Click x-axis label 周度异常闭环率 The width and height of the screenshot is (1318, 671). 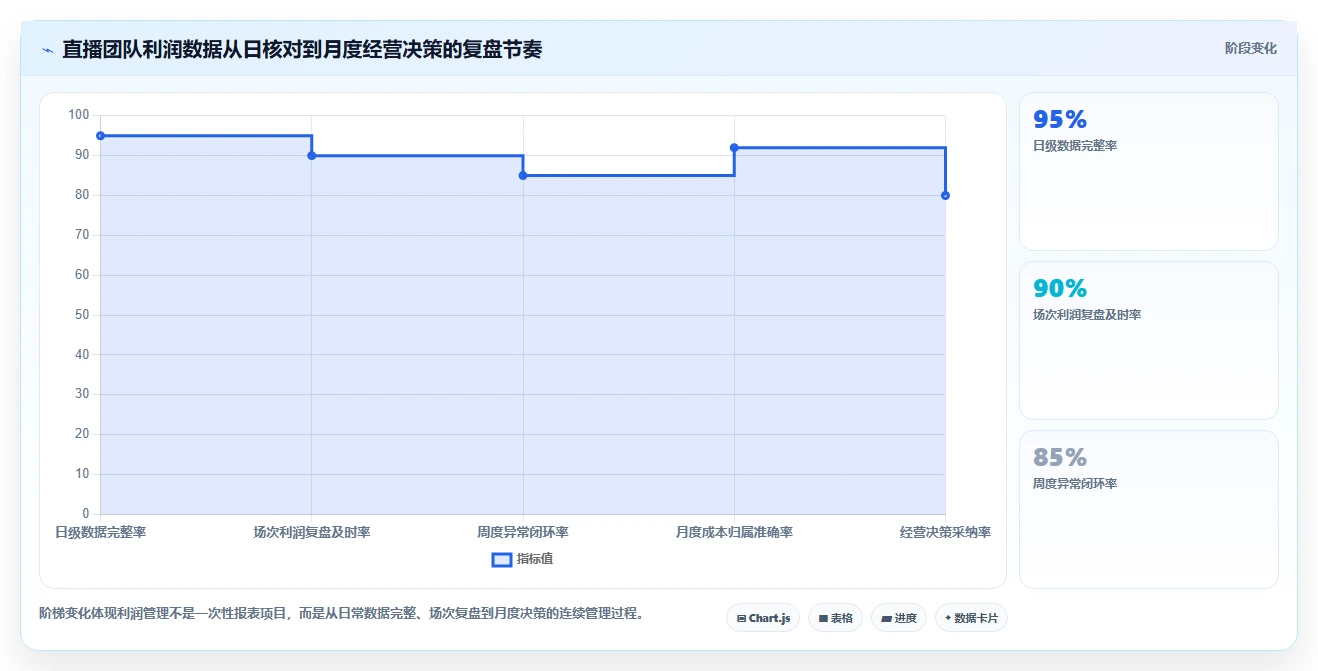point(523,533)
